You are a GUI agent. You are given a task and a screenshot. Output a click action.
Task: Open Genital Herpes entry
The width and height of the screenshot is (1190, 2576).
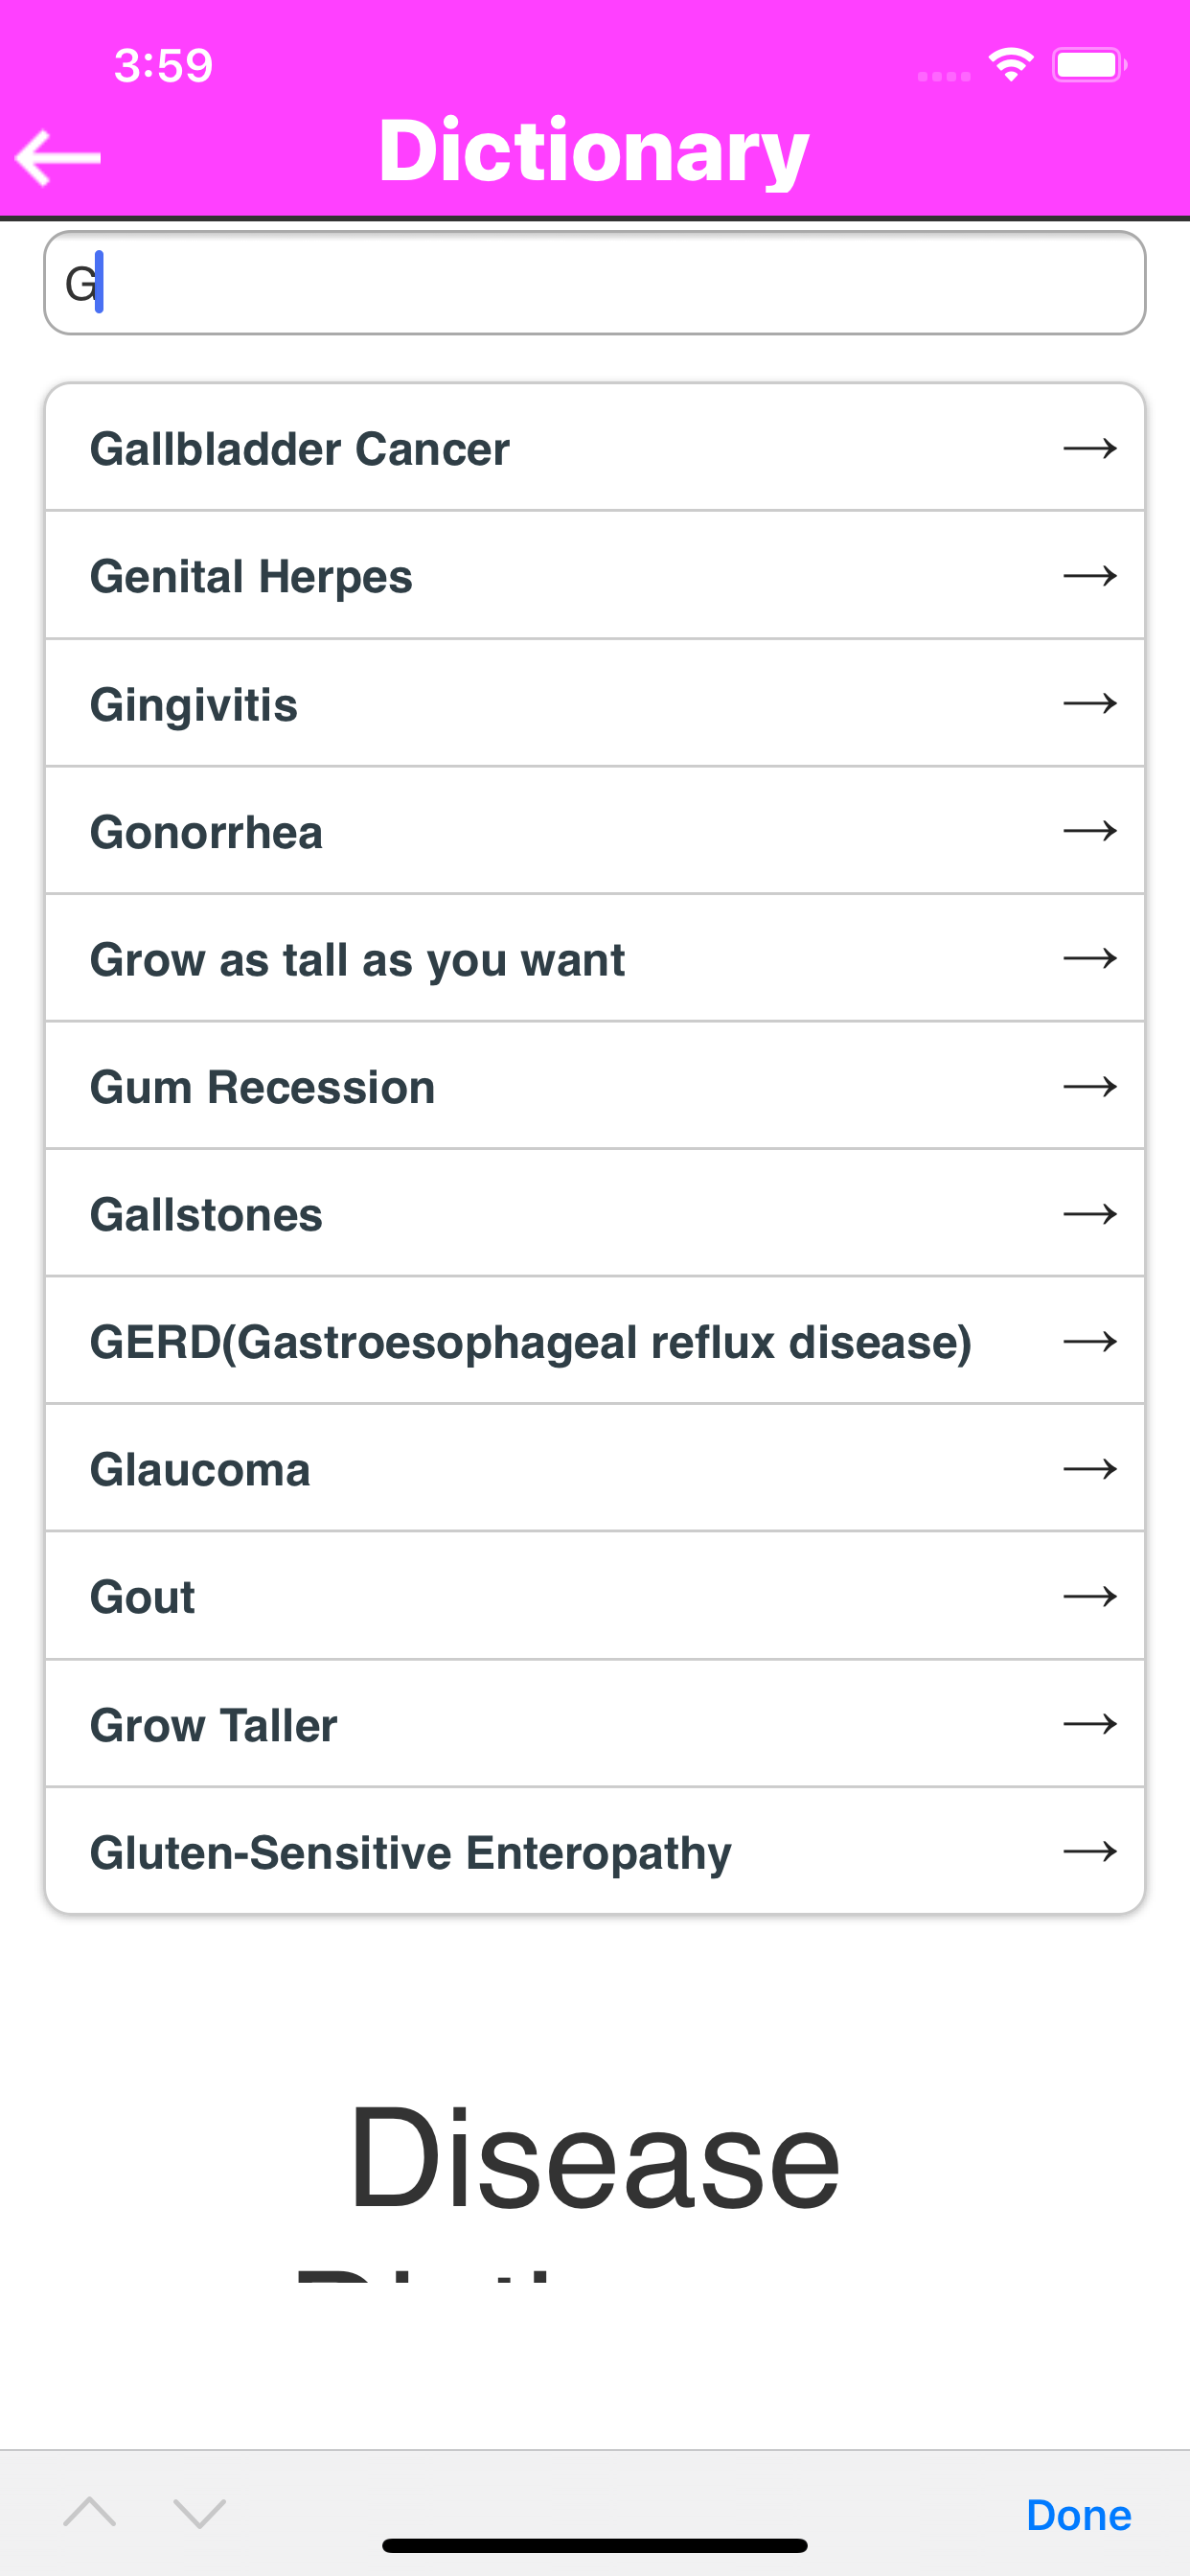click(x=251, y=577)
